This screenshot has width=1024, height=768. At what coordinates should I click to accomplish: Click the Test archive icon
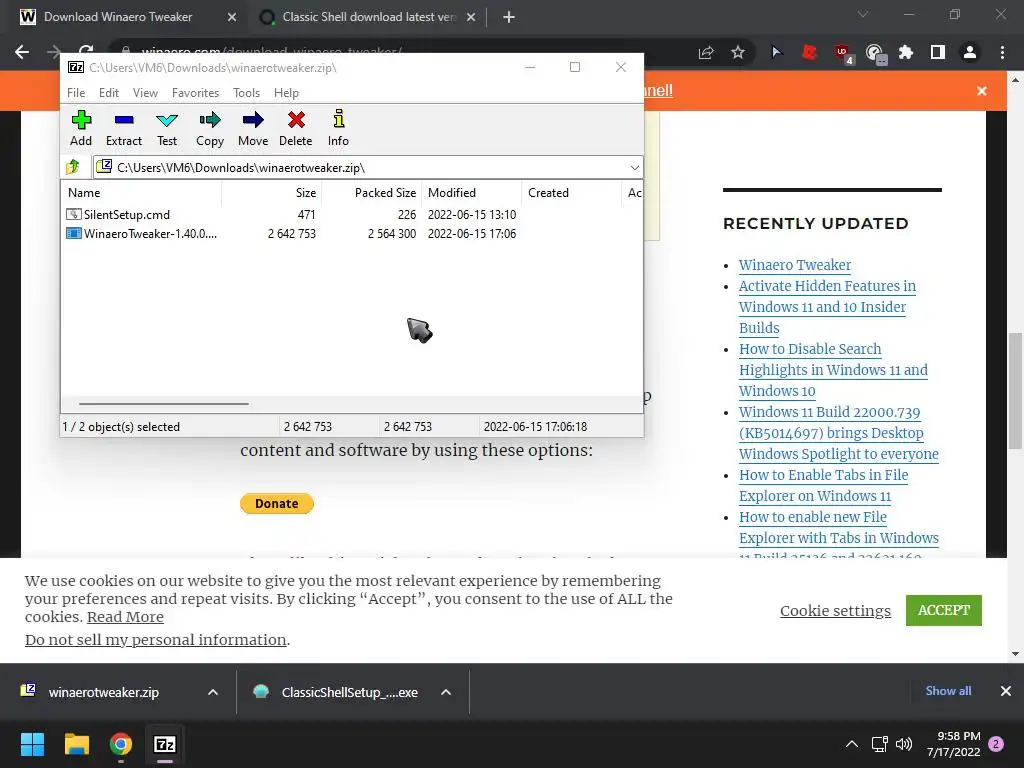(167, 129)
